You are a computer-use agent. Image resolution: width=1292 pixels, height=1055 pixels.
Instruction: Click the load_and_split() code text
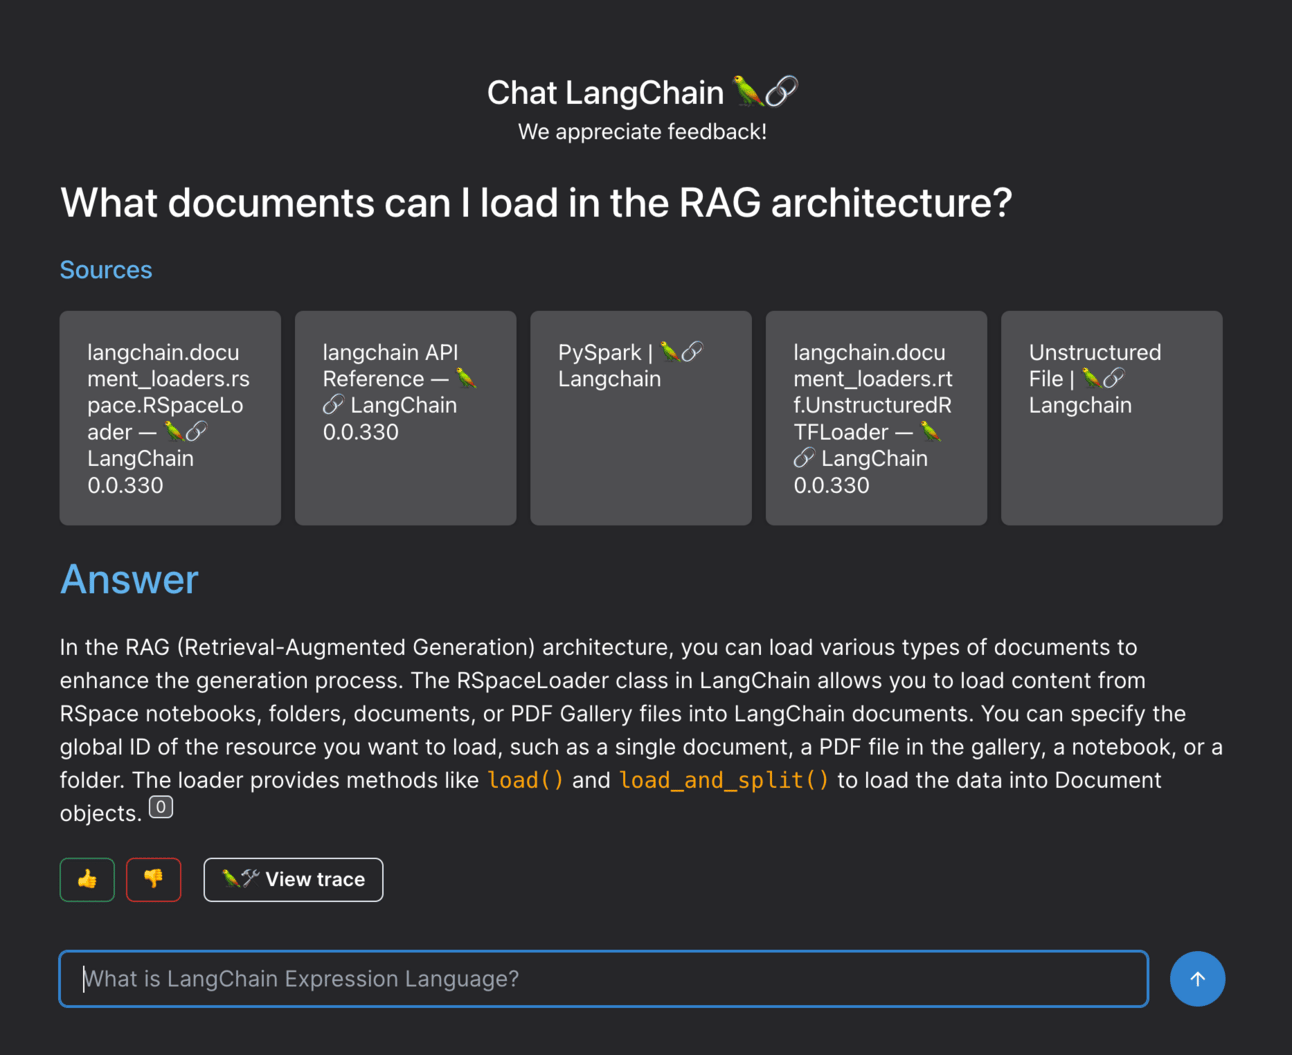tap(724, 780)
